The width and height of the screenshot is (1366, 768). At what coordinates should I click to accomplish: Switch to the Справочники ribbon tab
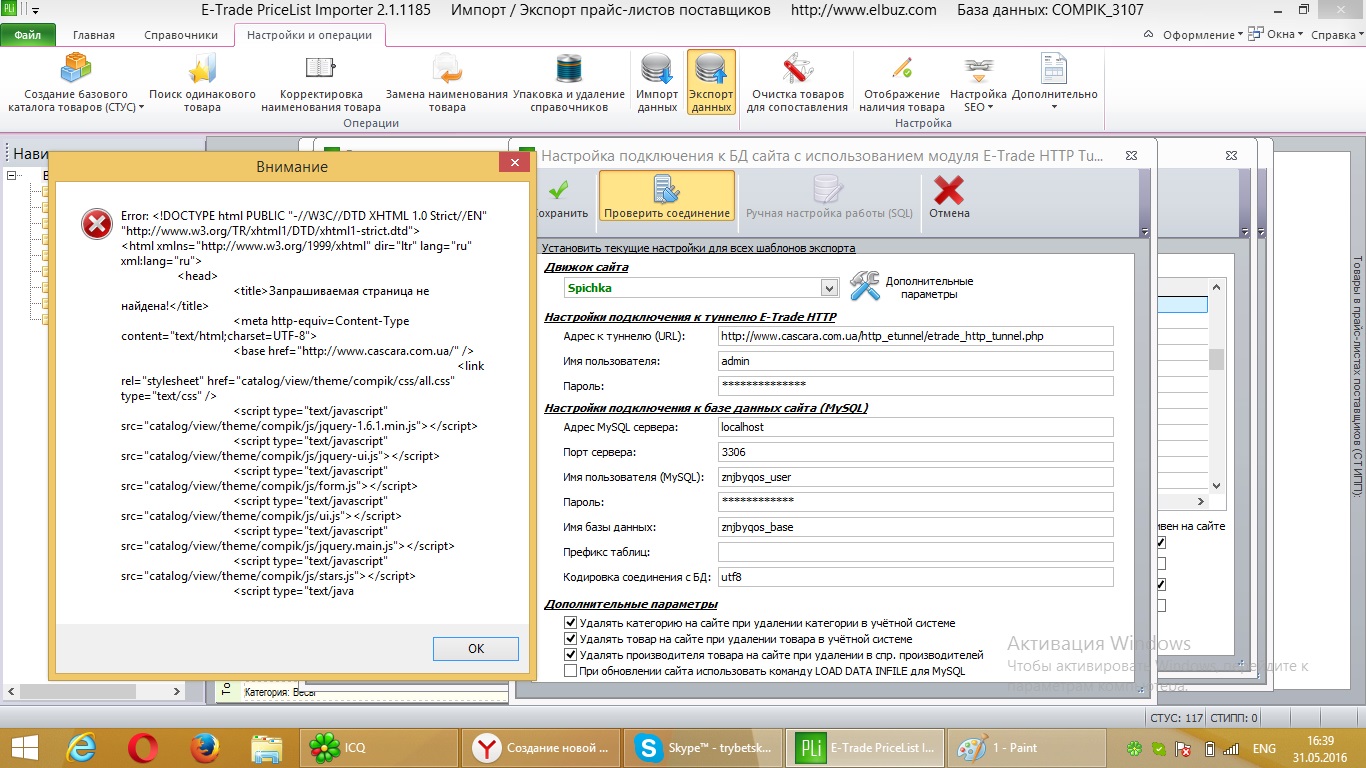(x=181, y=35)
